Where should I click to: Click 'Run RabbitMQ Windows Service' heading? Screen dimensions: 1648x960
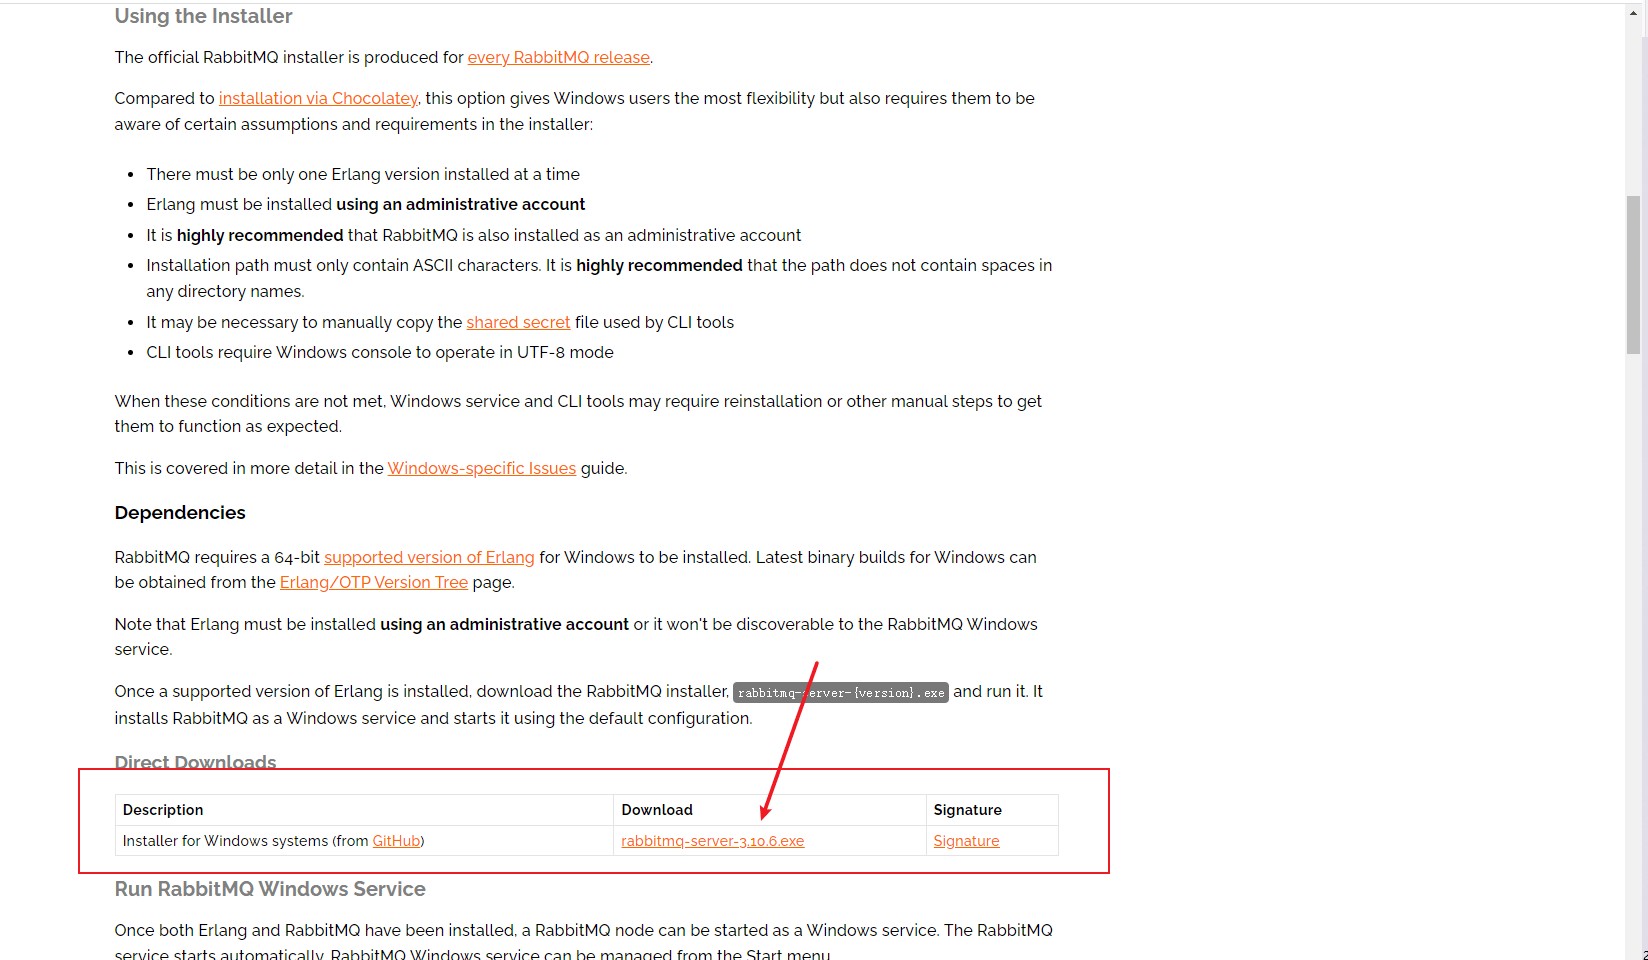click(x=270, y=890)
